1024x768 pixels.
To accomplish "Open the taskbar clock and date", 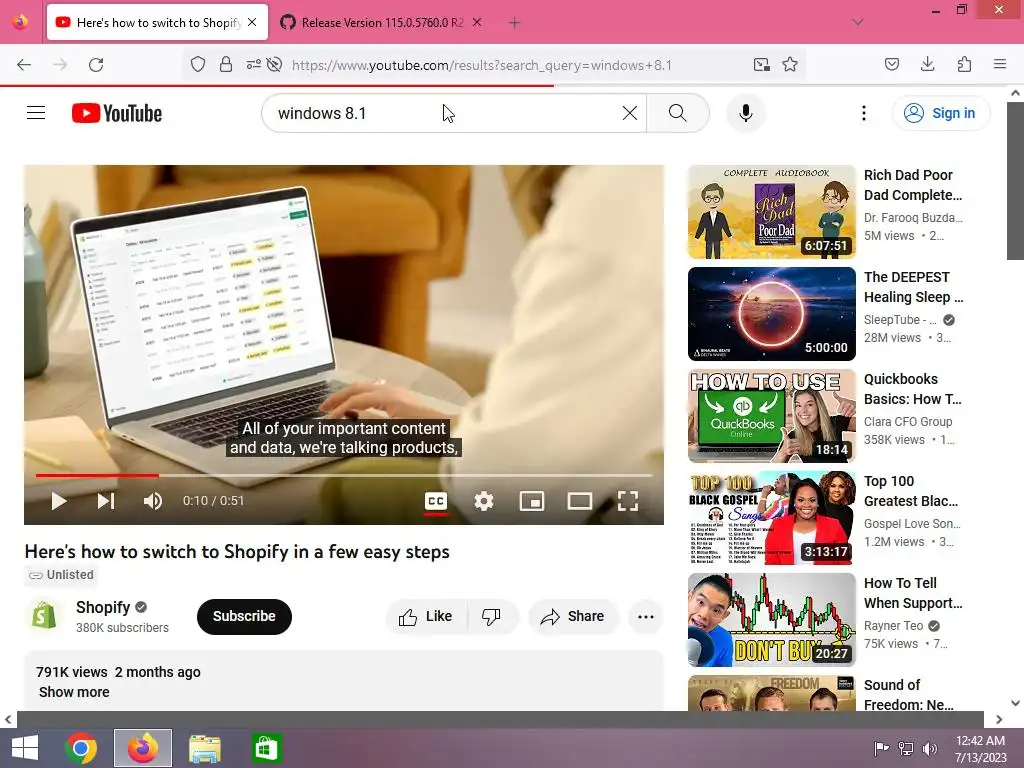I will [981, 748].
